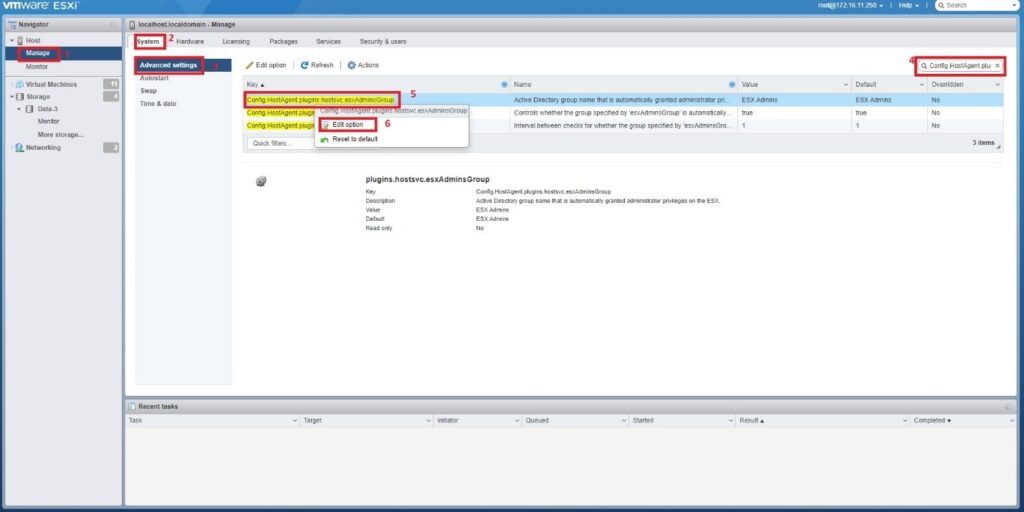Click the Recent tasks panel icon
Screen dimensions: 1024x512
(132, 406)
